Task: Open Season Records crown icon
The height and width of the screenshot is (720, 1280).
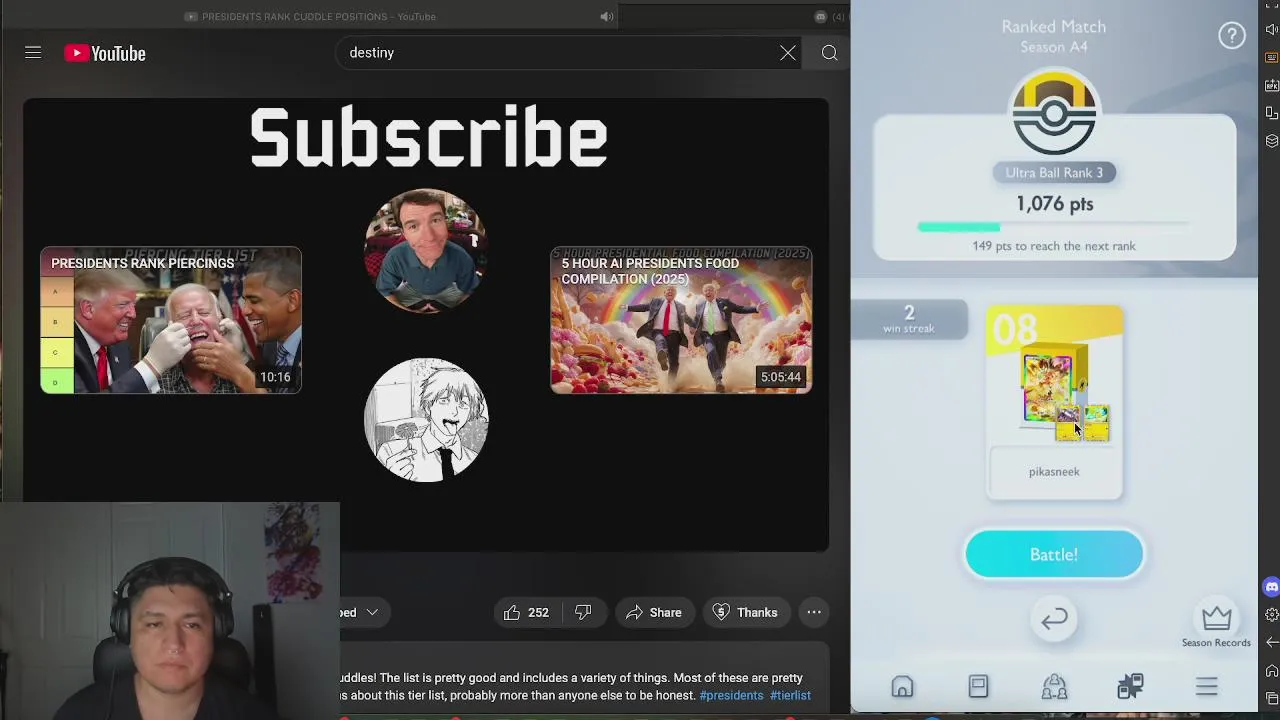Action: click(1216, 618)
